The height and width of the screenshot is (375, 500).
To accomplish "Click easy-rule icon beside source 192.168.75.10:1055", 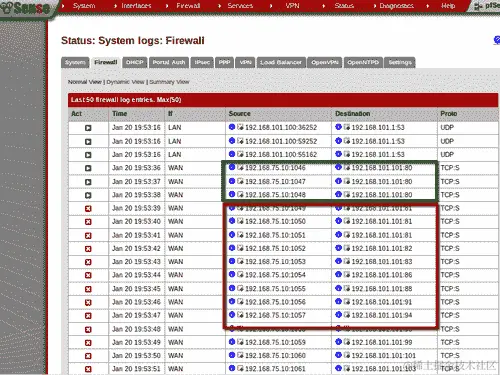I will [x=240, y=288].
